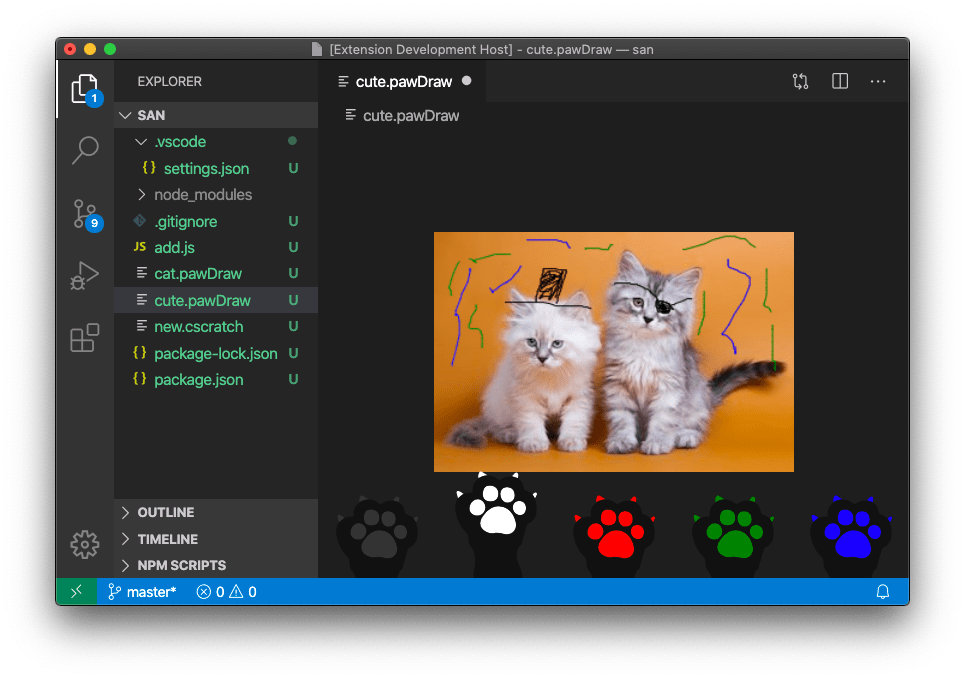Open the Manage settings gear icon

coord(84,544)
